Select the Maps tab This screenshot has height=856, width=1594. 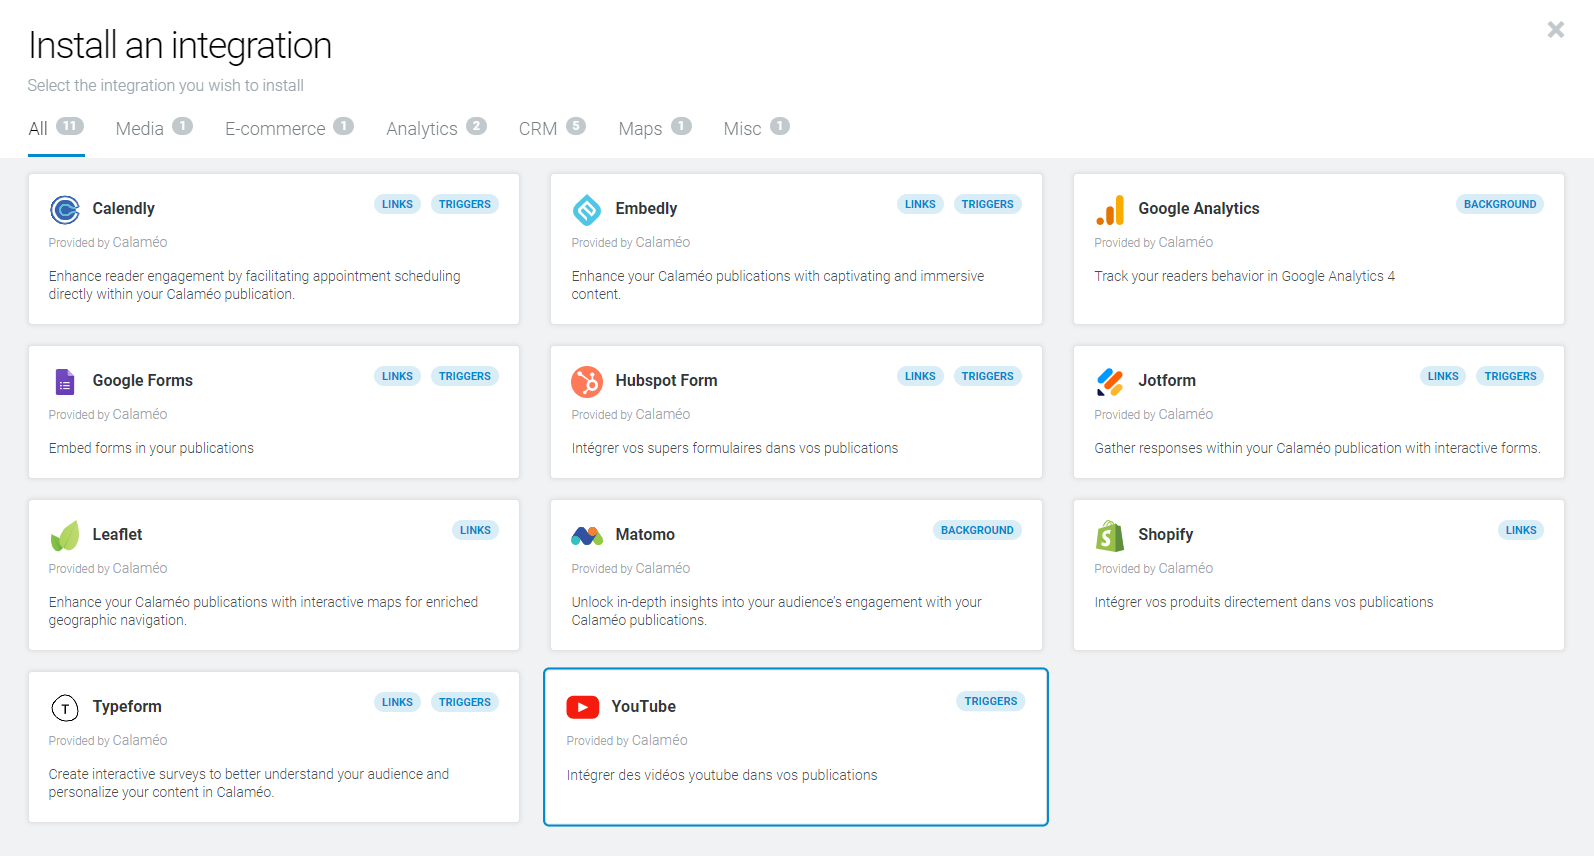(x=655, y=129)
